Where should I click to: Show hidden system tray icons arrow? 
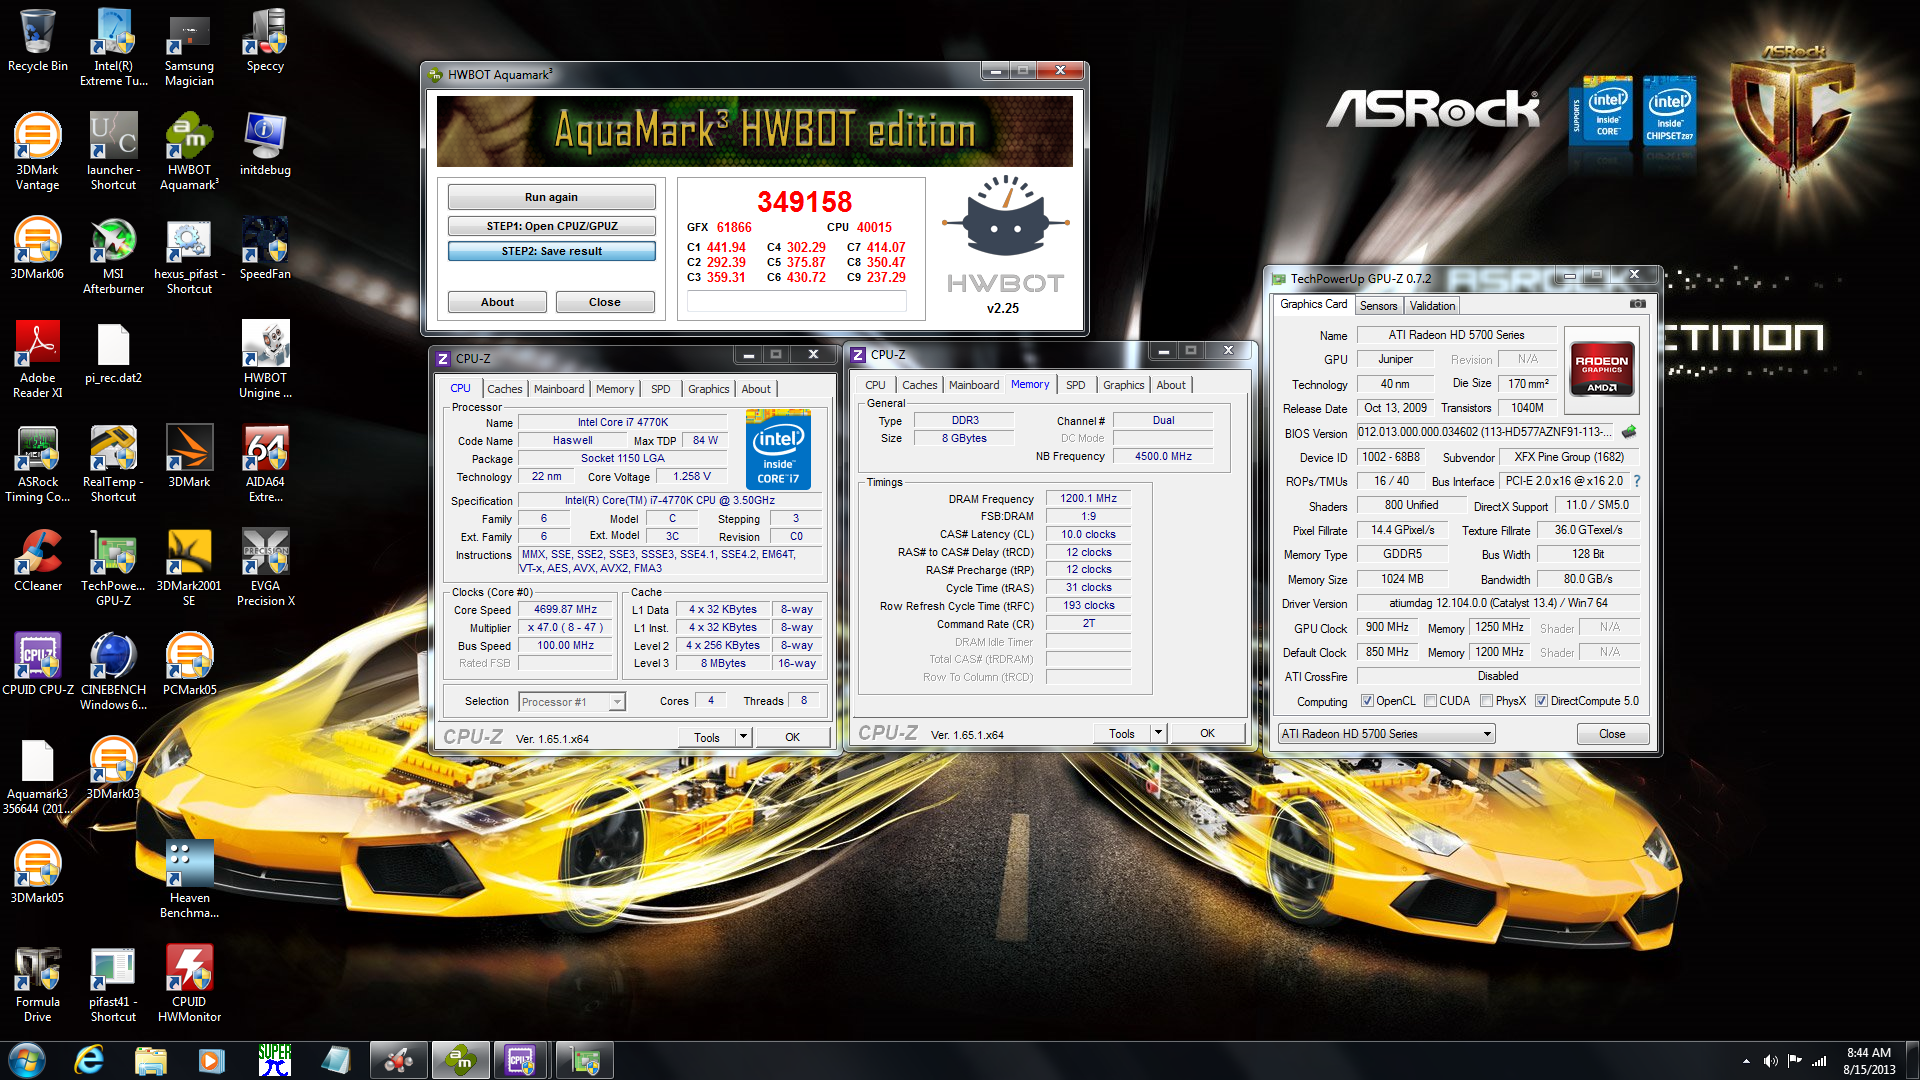point(1746,1061)
